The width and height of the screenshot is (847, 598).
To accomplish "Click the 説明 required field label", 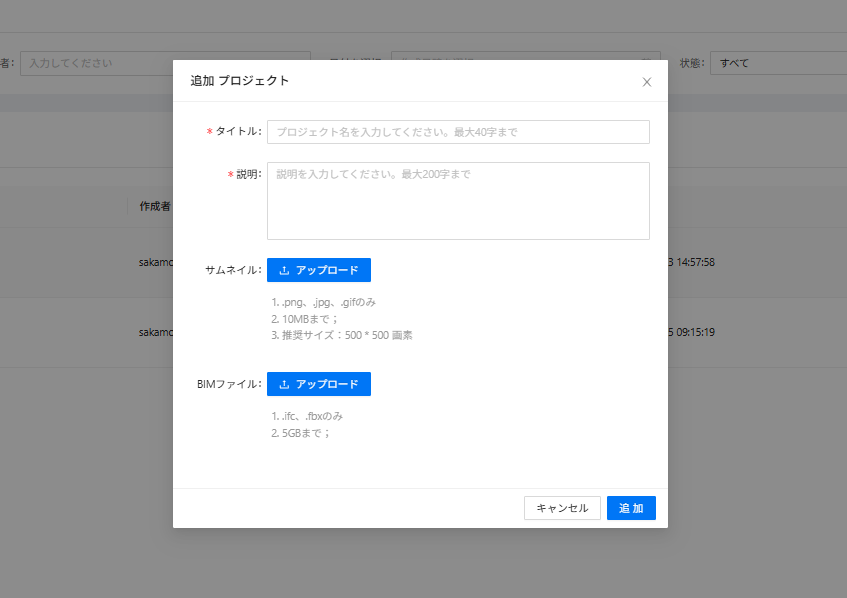I will click(x=248, y=174).
